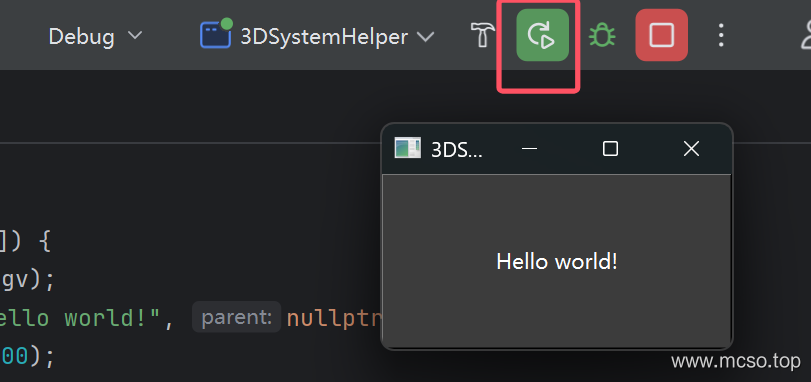811x382 pixels.
Task: Click the parent: parameter hint in code
Action: (236, 317)
